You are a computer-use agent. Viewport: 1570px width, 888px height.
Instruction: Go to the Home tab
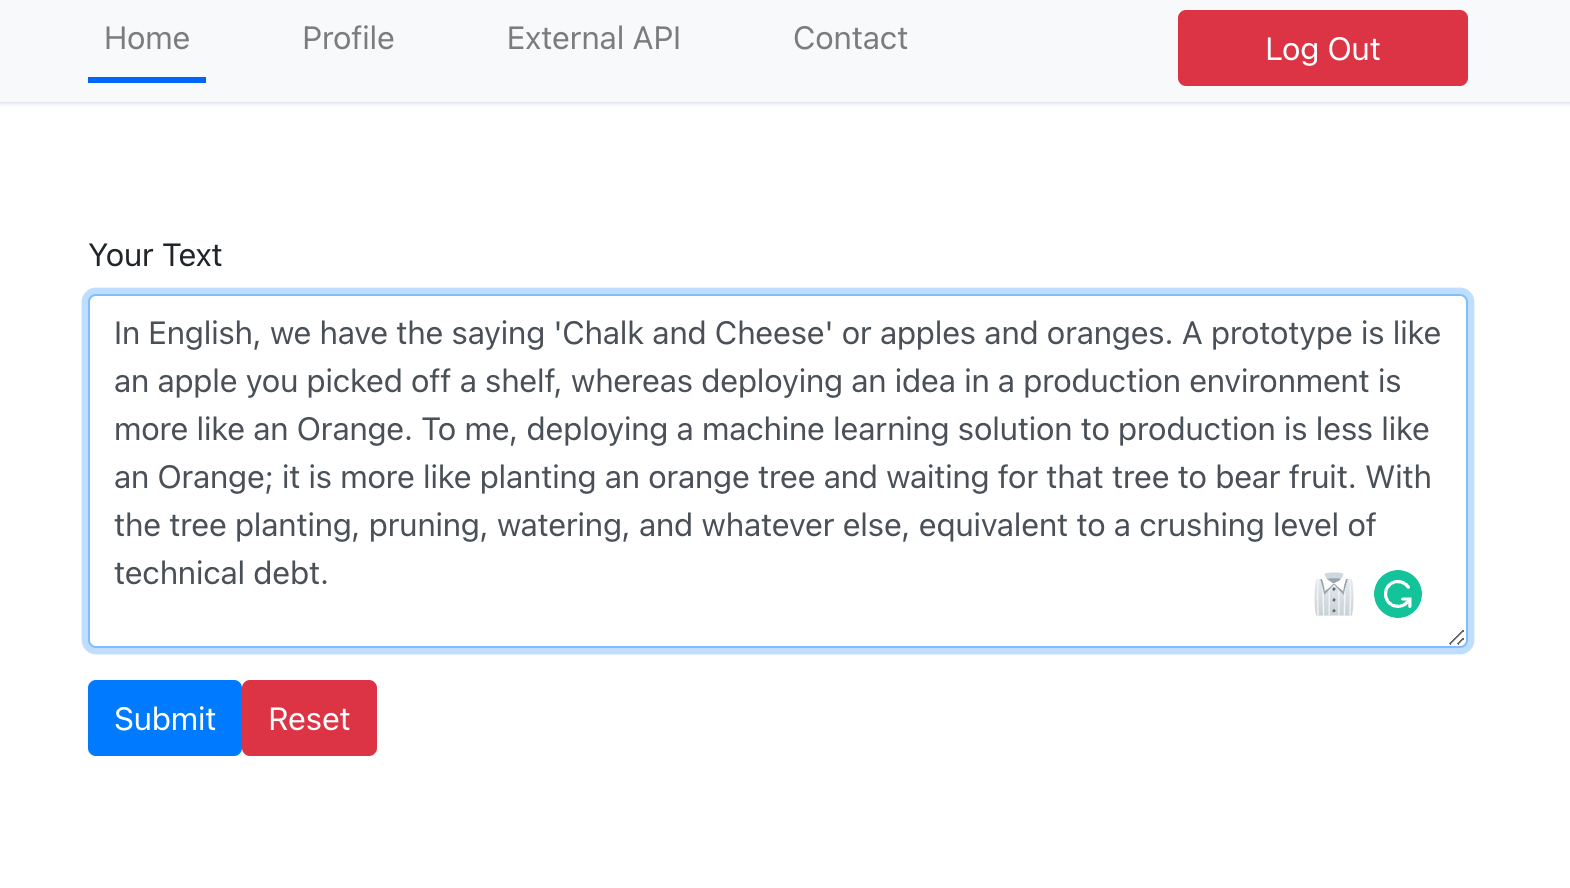point(147,39)
